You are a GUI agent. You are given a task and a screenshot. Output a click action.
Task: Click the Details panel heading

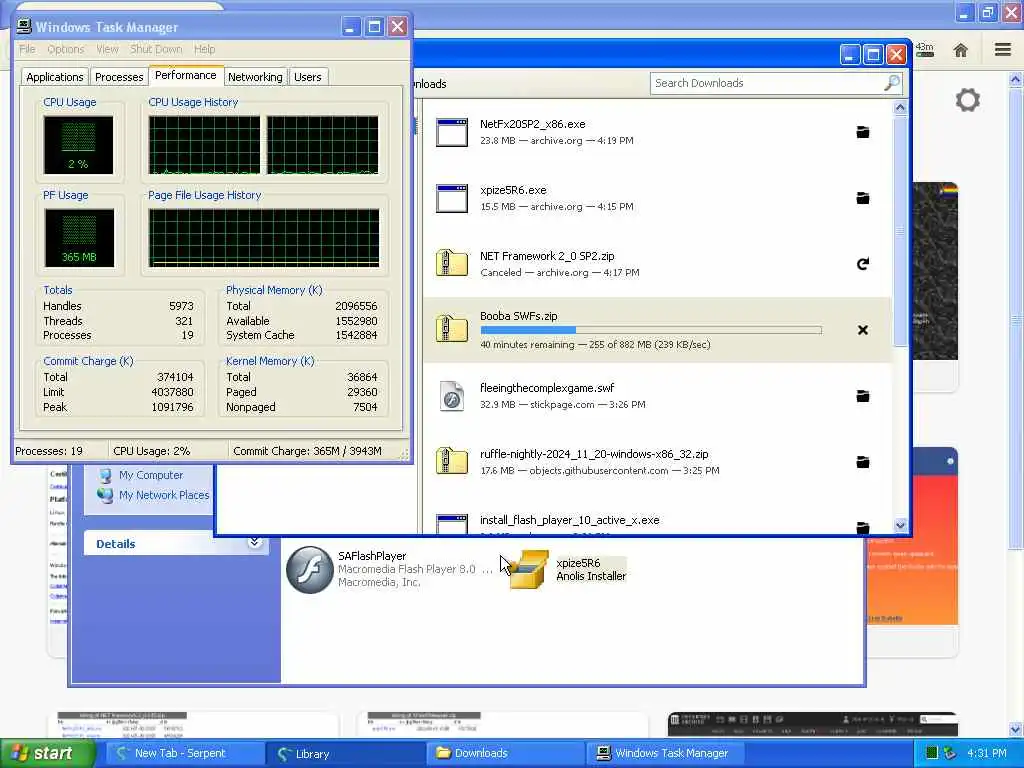[x=116, y=543]
